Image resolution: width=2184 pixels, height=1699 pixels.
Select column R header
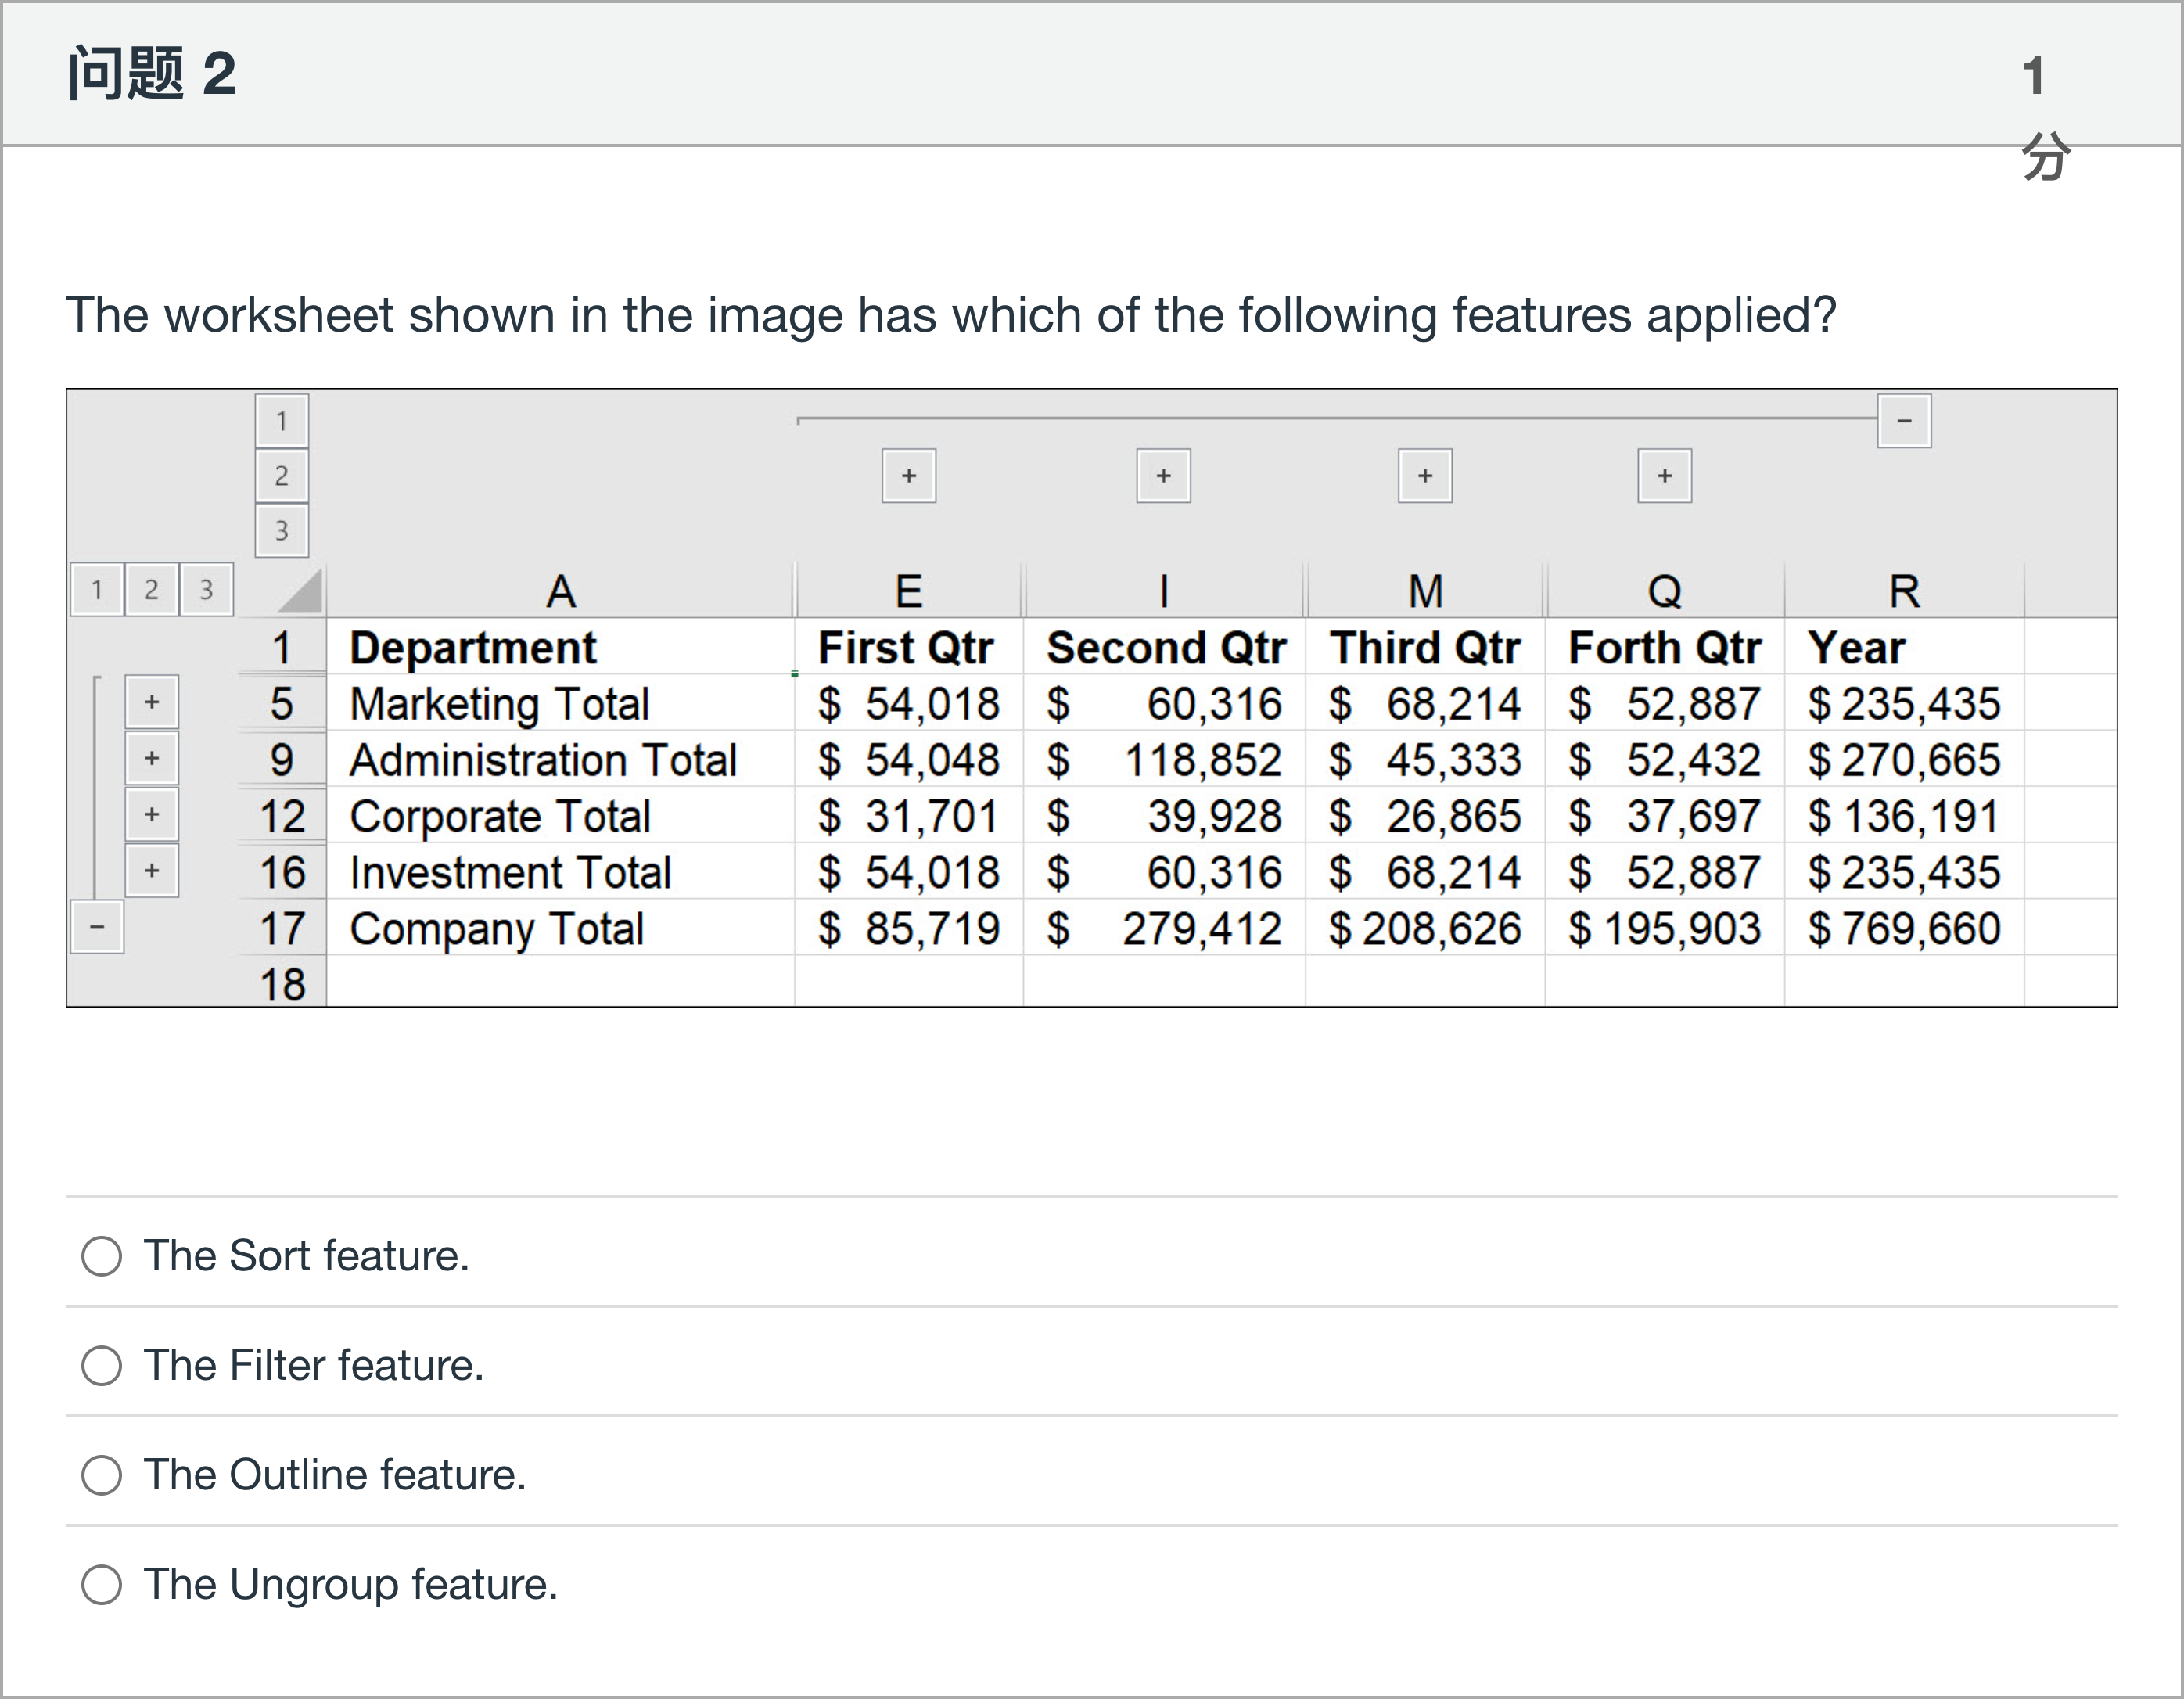coord(1904,592)
